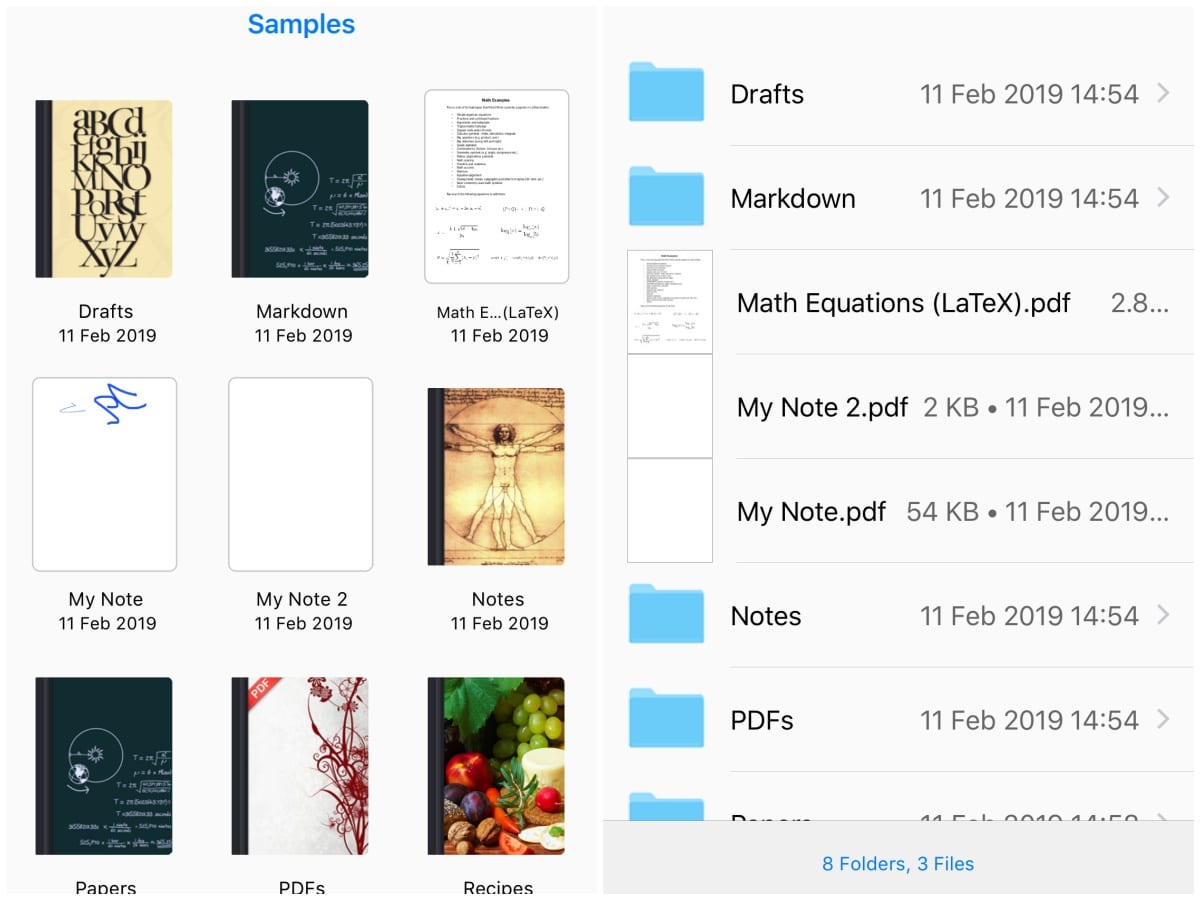Viewport: 1200px width, 900px height.
Task: Click the blue Notes folder icon
Action: tap(666, 615)
